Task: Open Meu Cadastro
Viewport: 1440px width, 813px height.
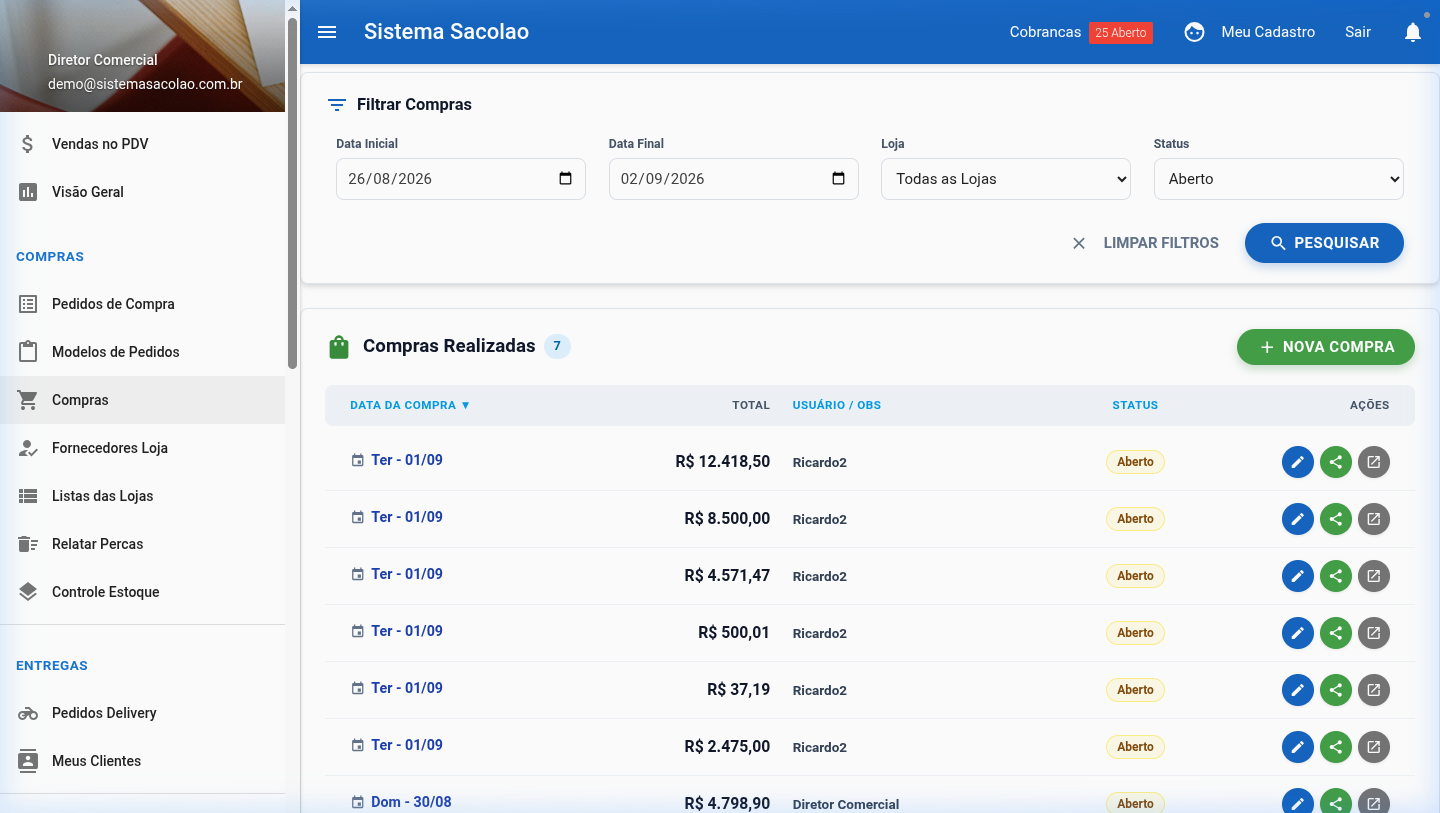Action: (x=1268, y=32)
